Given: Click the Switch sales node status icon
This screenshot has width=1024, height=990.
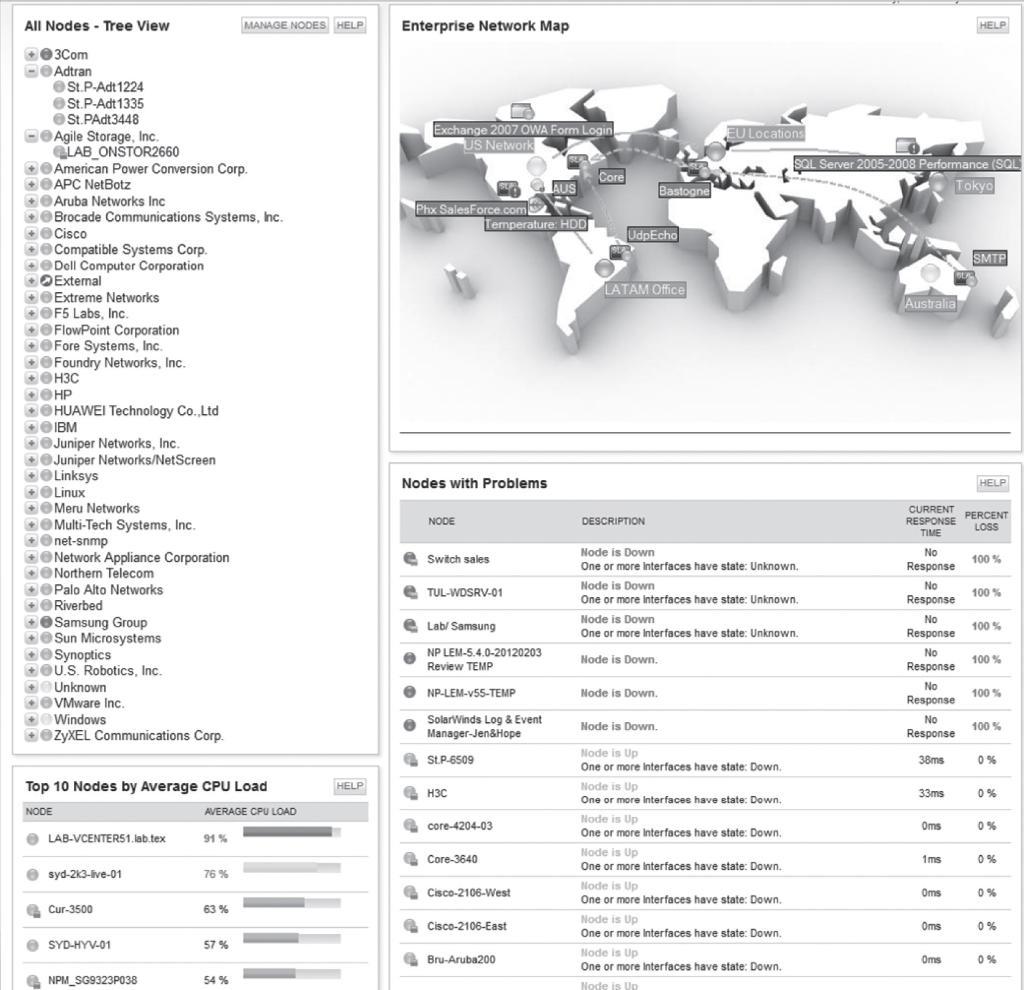Looking at the screenshot, I should 410,559.
